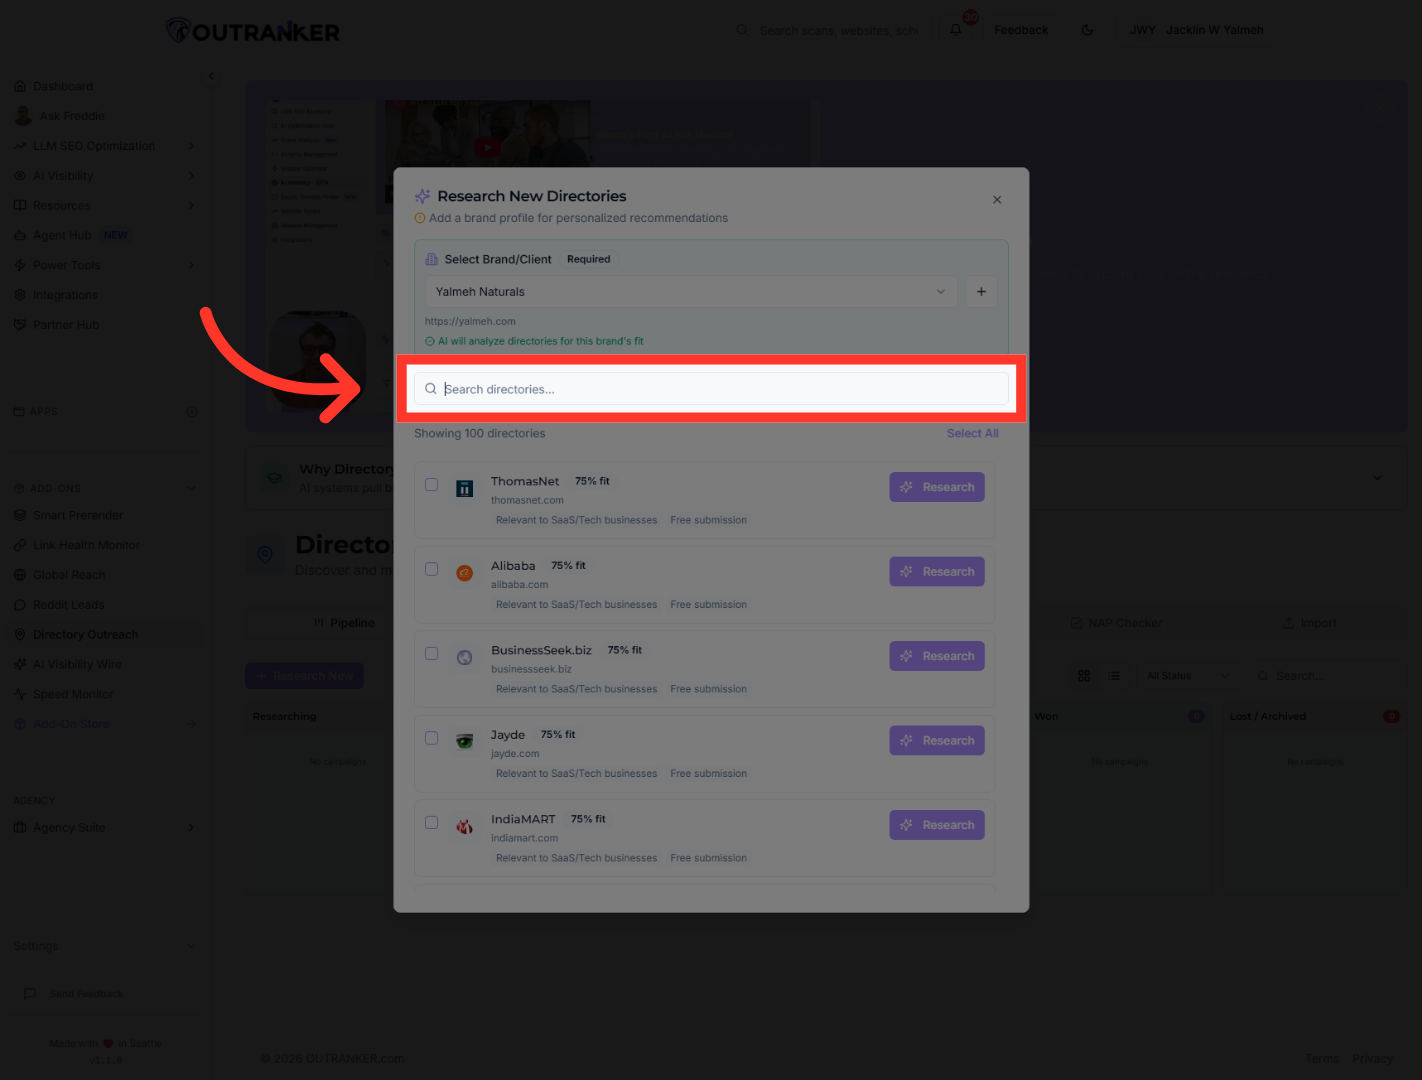Click the Select All link
Screen dimensions: 1422x1080
click(x=971, y=433)
